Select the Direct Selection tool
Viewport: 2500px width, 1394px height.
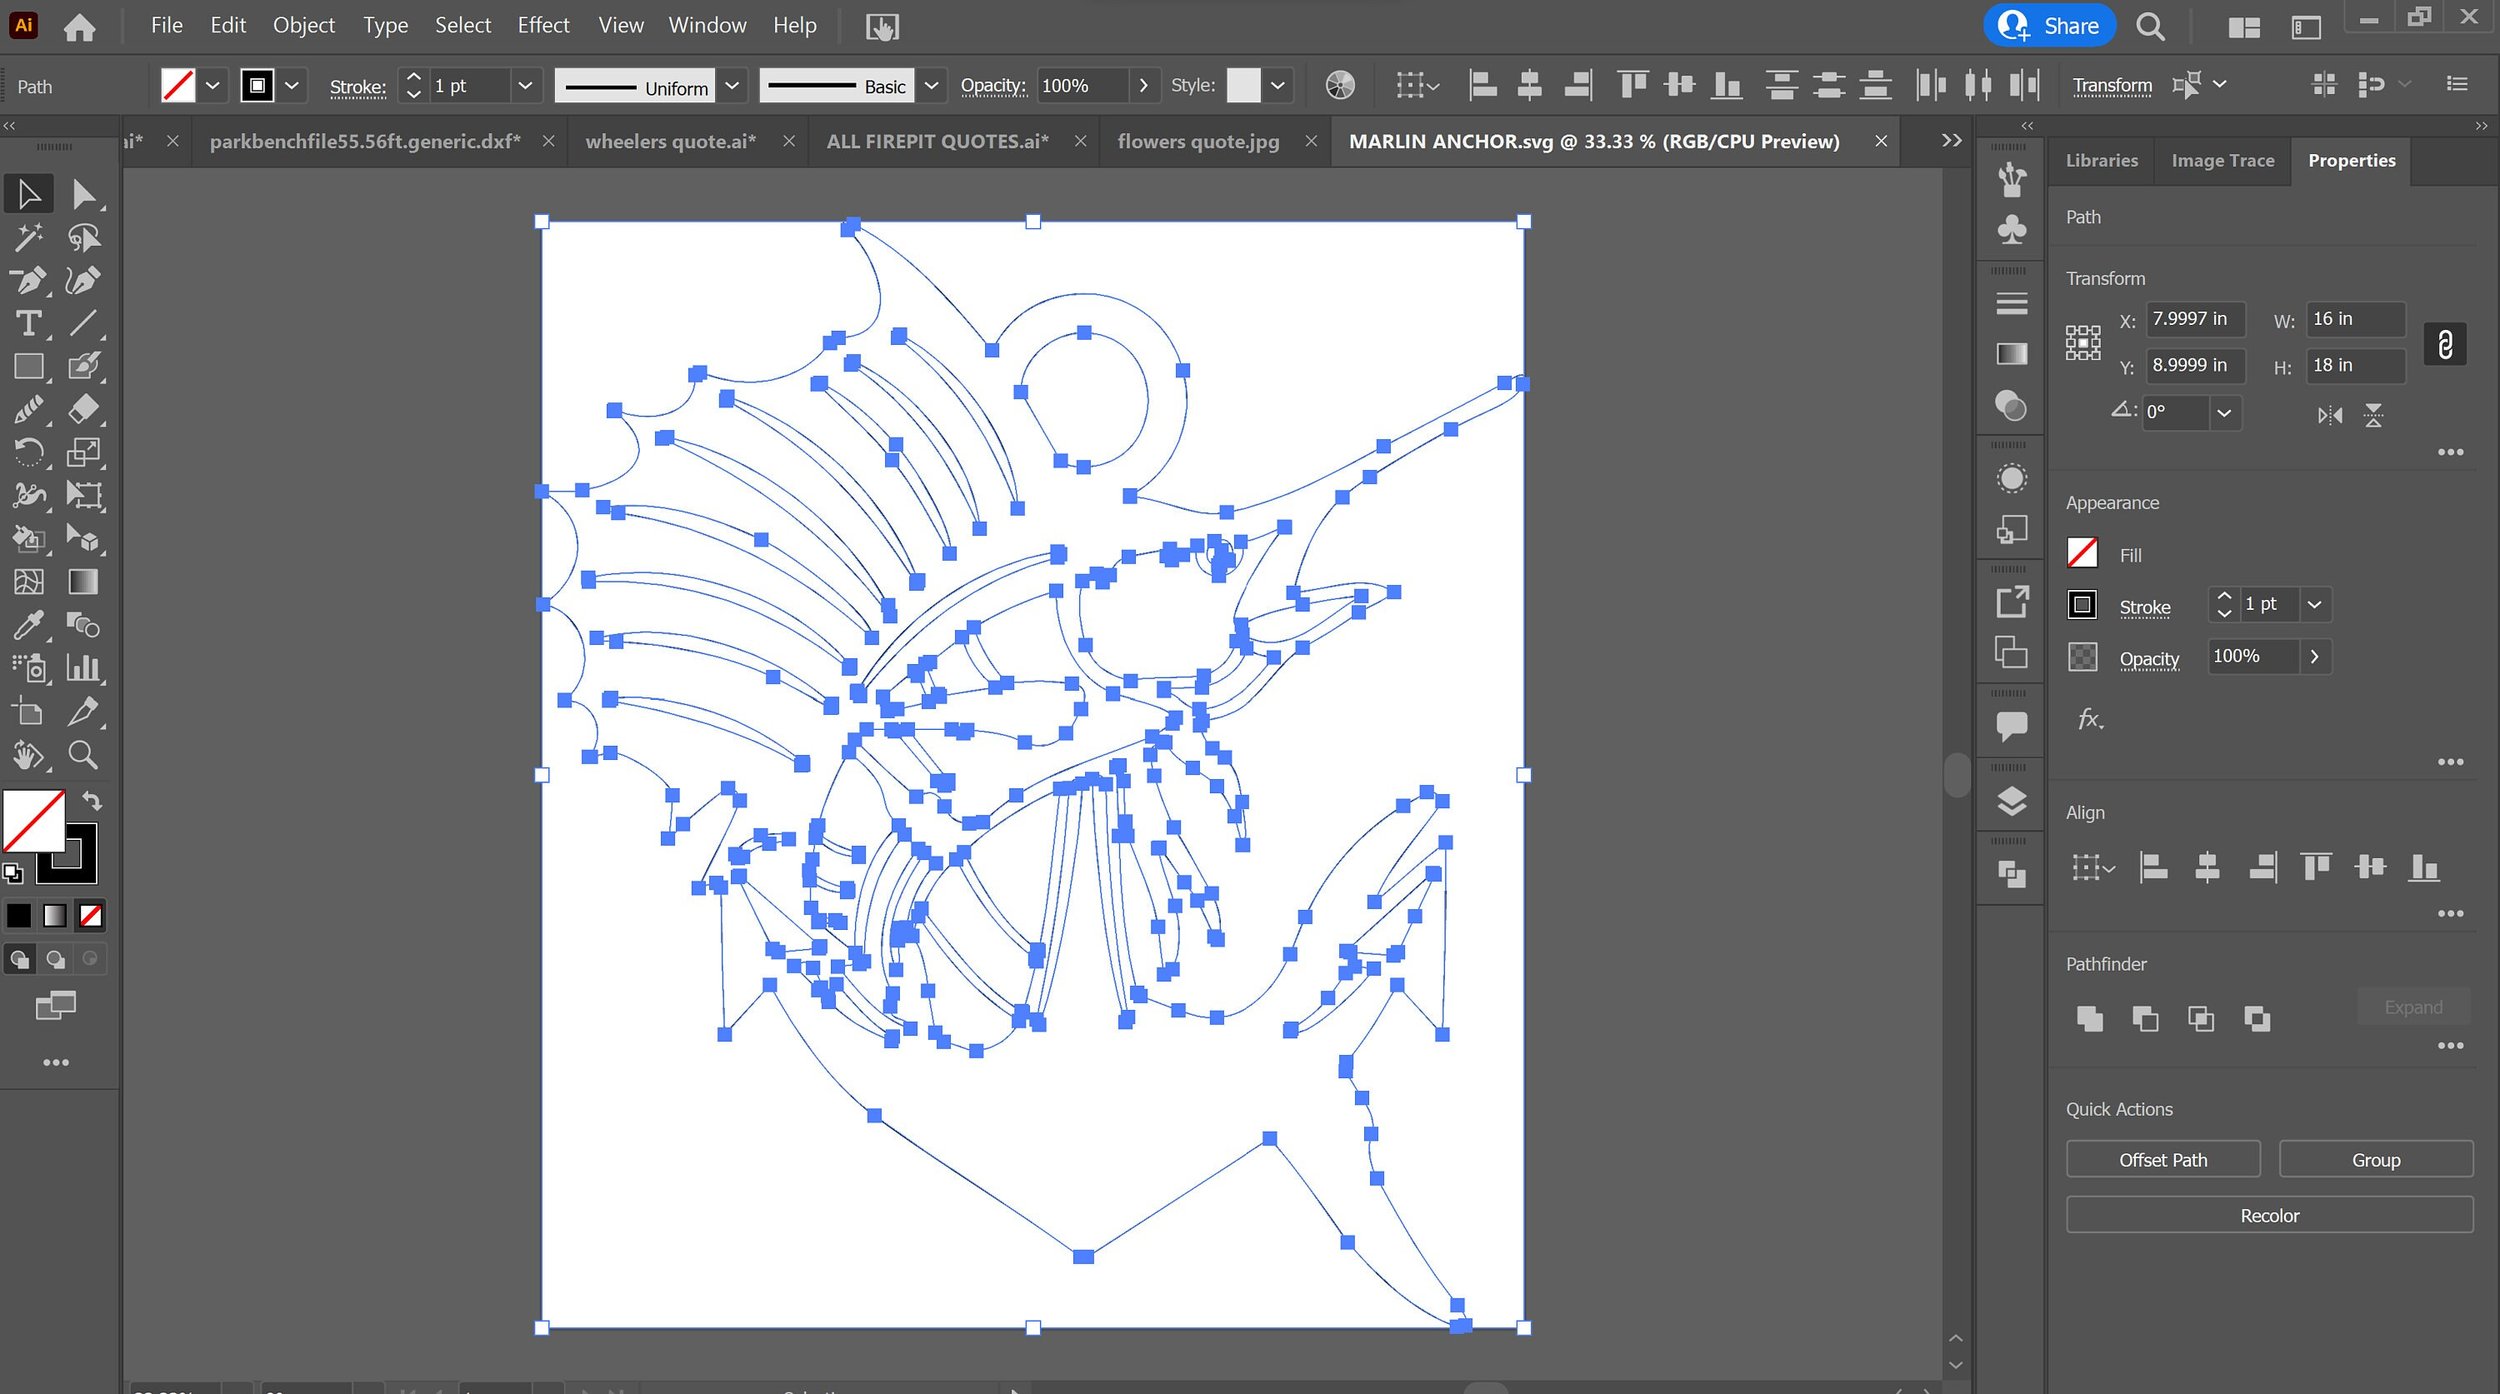84,194
